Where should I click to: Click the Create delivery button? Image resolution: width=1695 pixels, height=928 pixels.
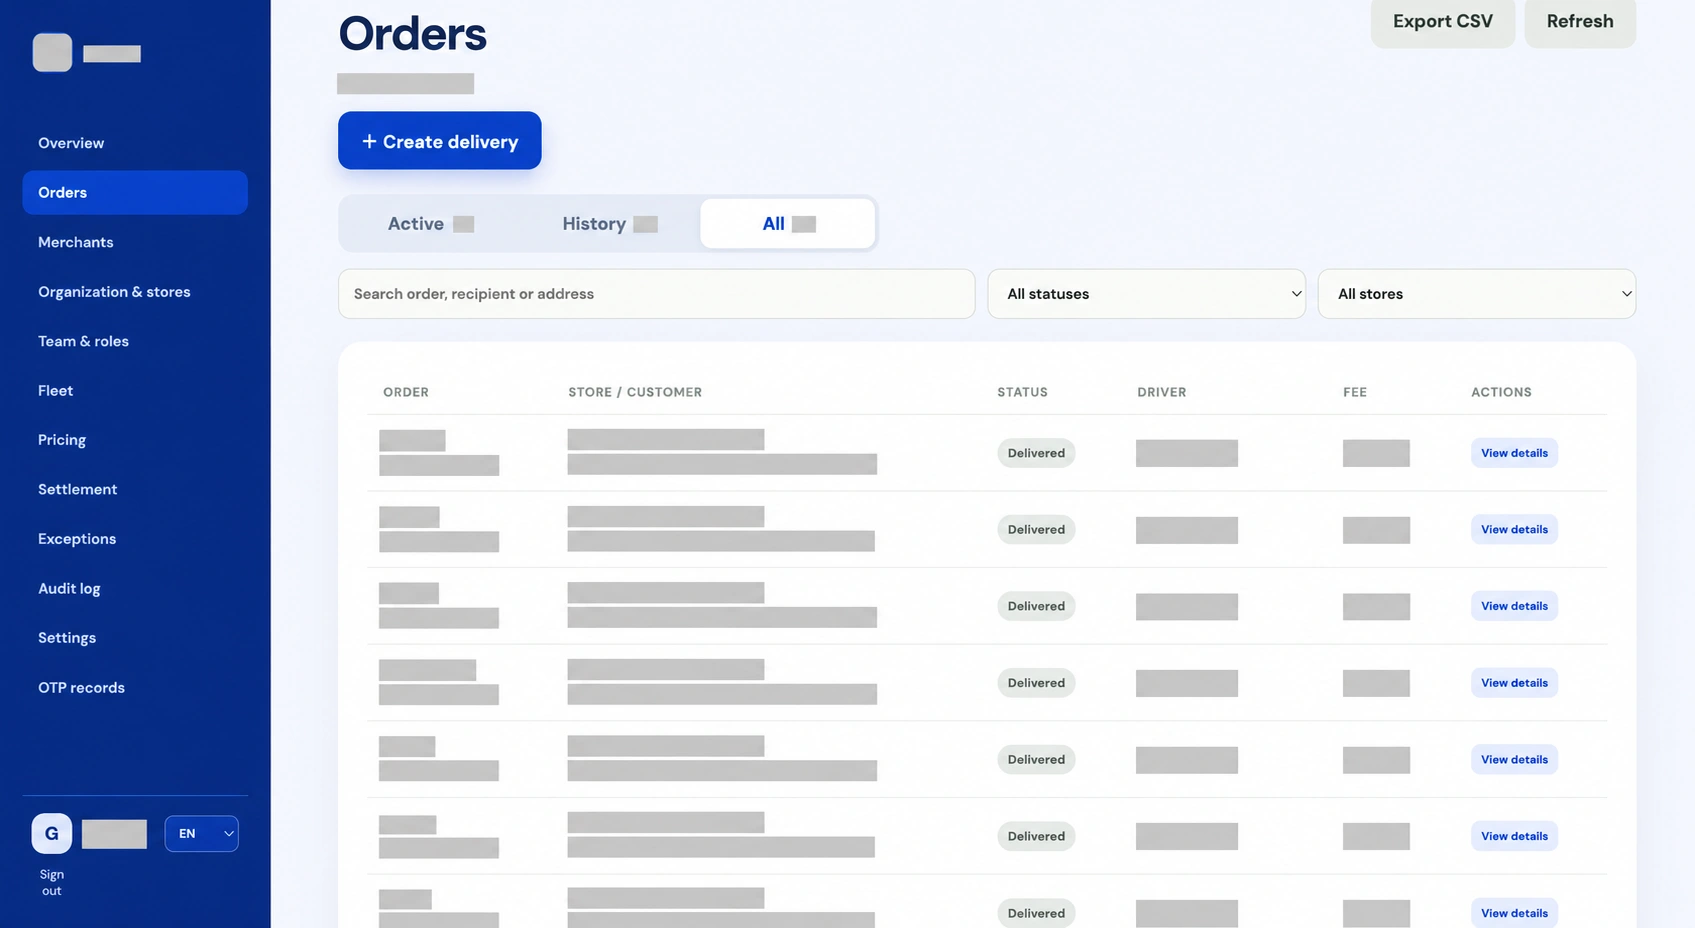point(440,141)
